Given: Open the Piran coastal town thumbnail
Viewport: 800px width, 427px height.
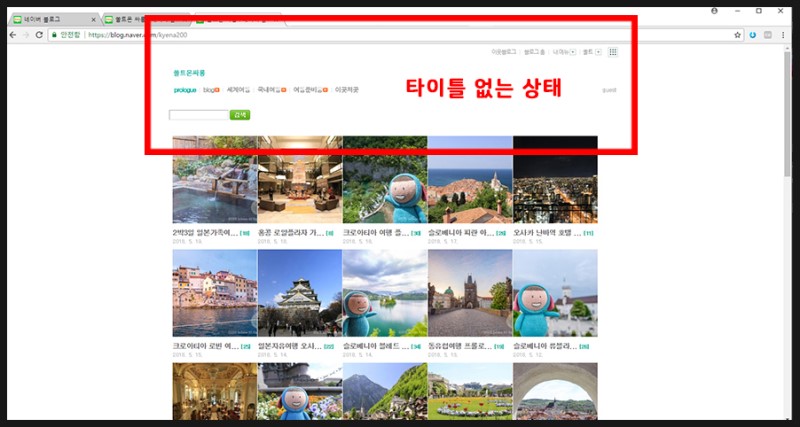Looking at the screenshot, I should click(x=470, y=180).
